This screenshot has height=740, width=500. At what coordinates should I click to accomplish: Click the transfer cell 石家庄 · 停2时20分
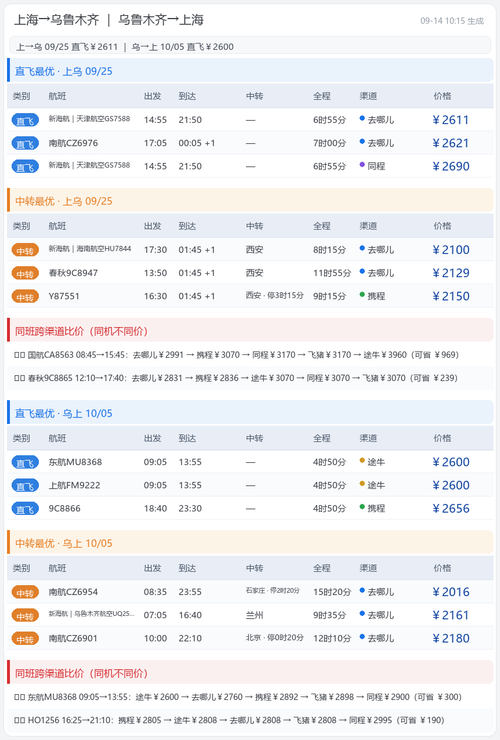[x=272, y=590]
